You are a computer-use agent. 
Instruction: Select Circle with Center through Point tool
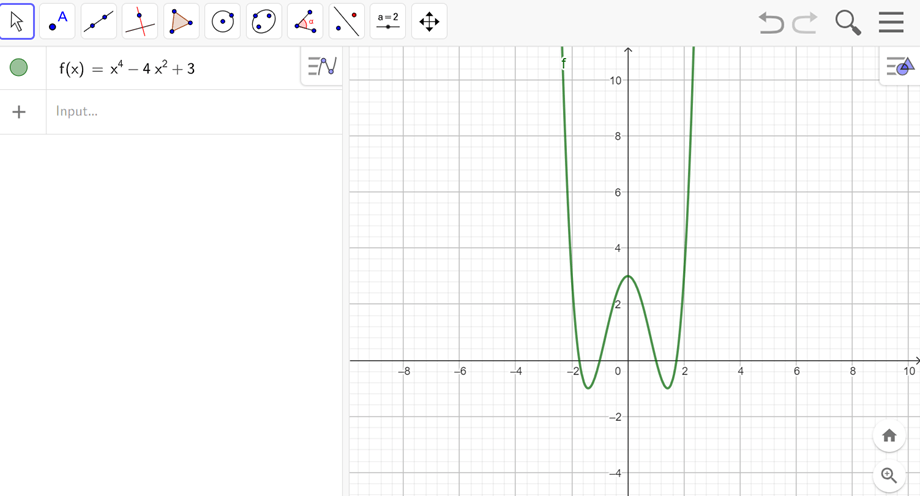222,21
